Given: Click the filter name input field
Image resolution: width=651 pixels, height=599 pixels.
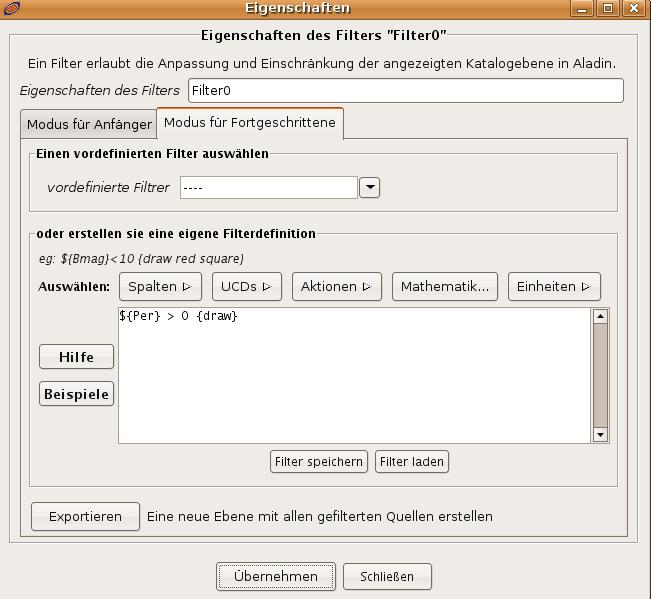Looking at the screenshot, I should tap(405, 90).
